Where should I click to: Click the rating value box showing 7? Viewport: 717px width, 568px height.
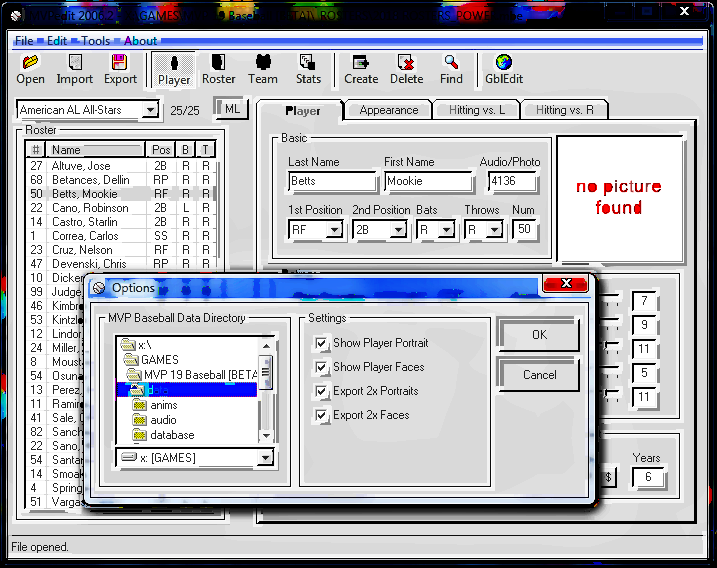coord(644,301)
